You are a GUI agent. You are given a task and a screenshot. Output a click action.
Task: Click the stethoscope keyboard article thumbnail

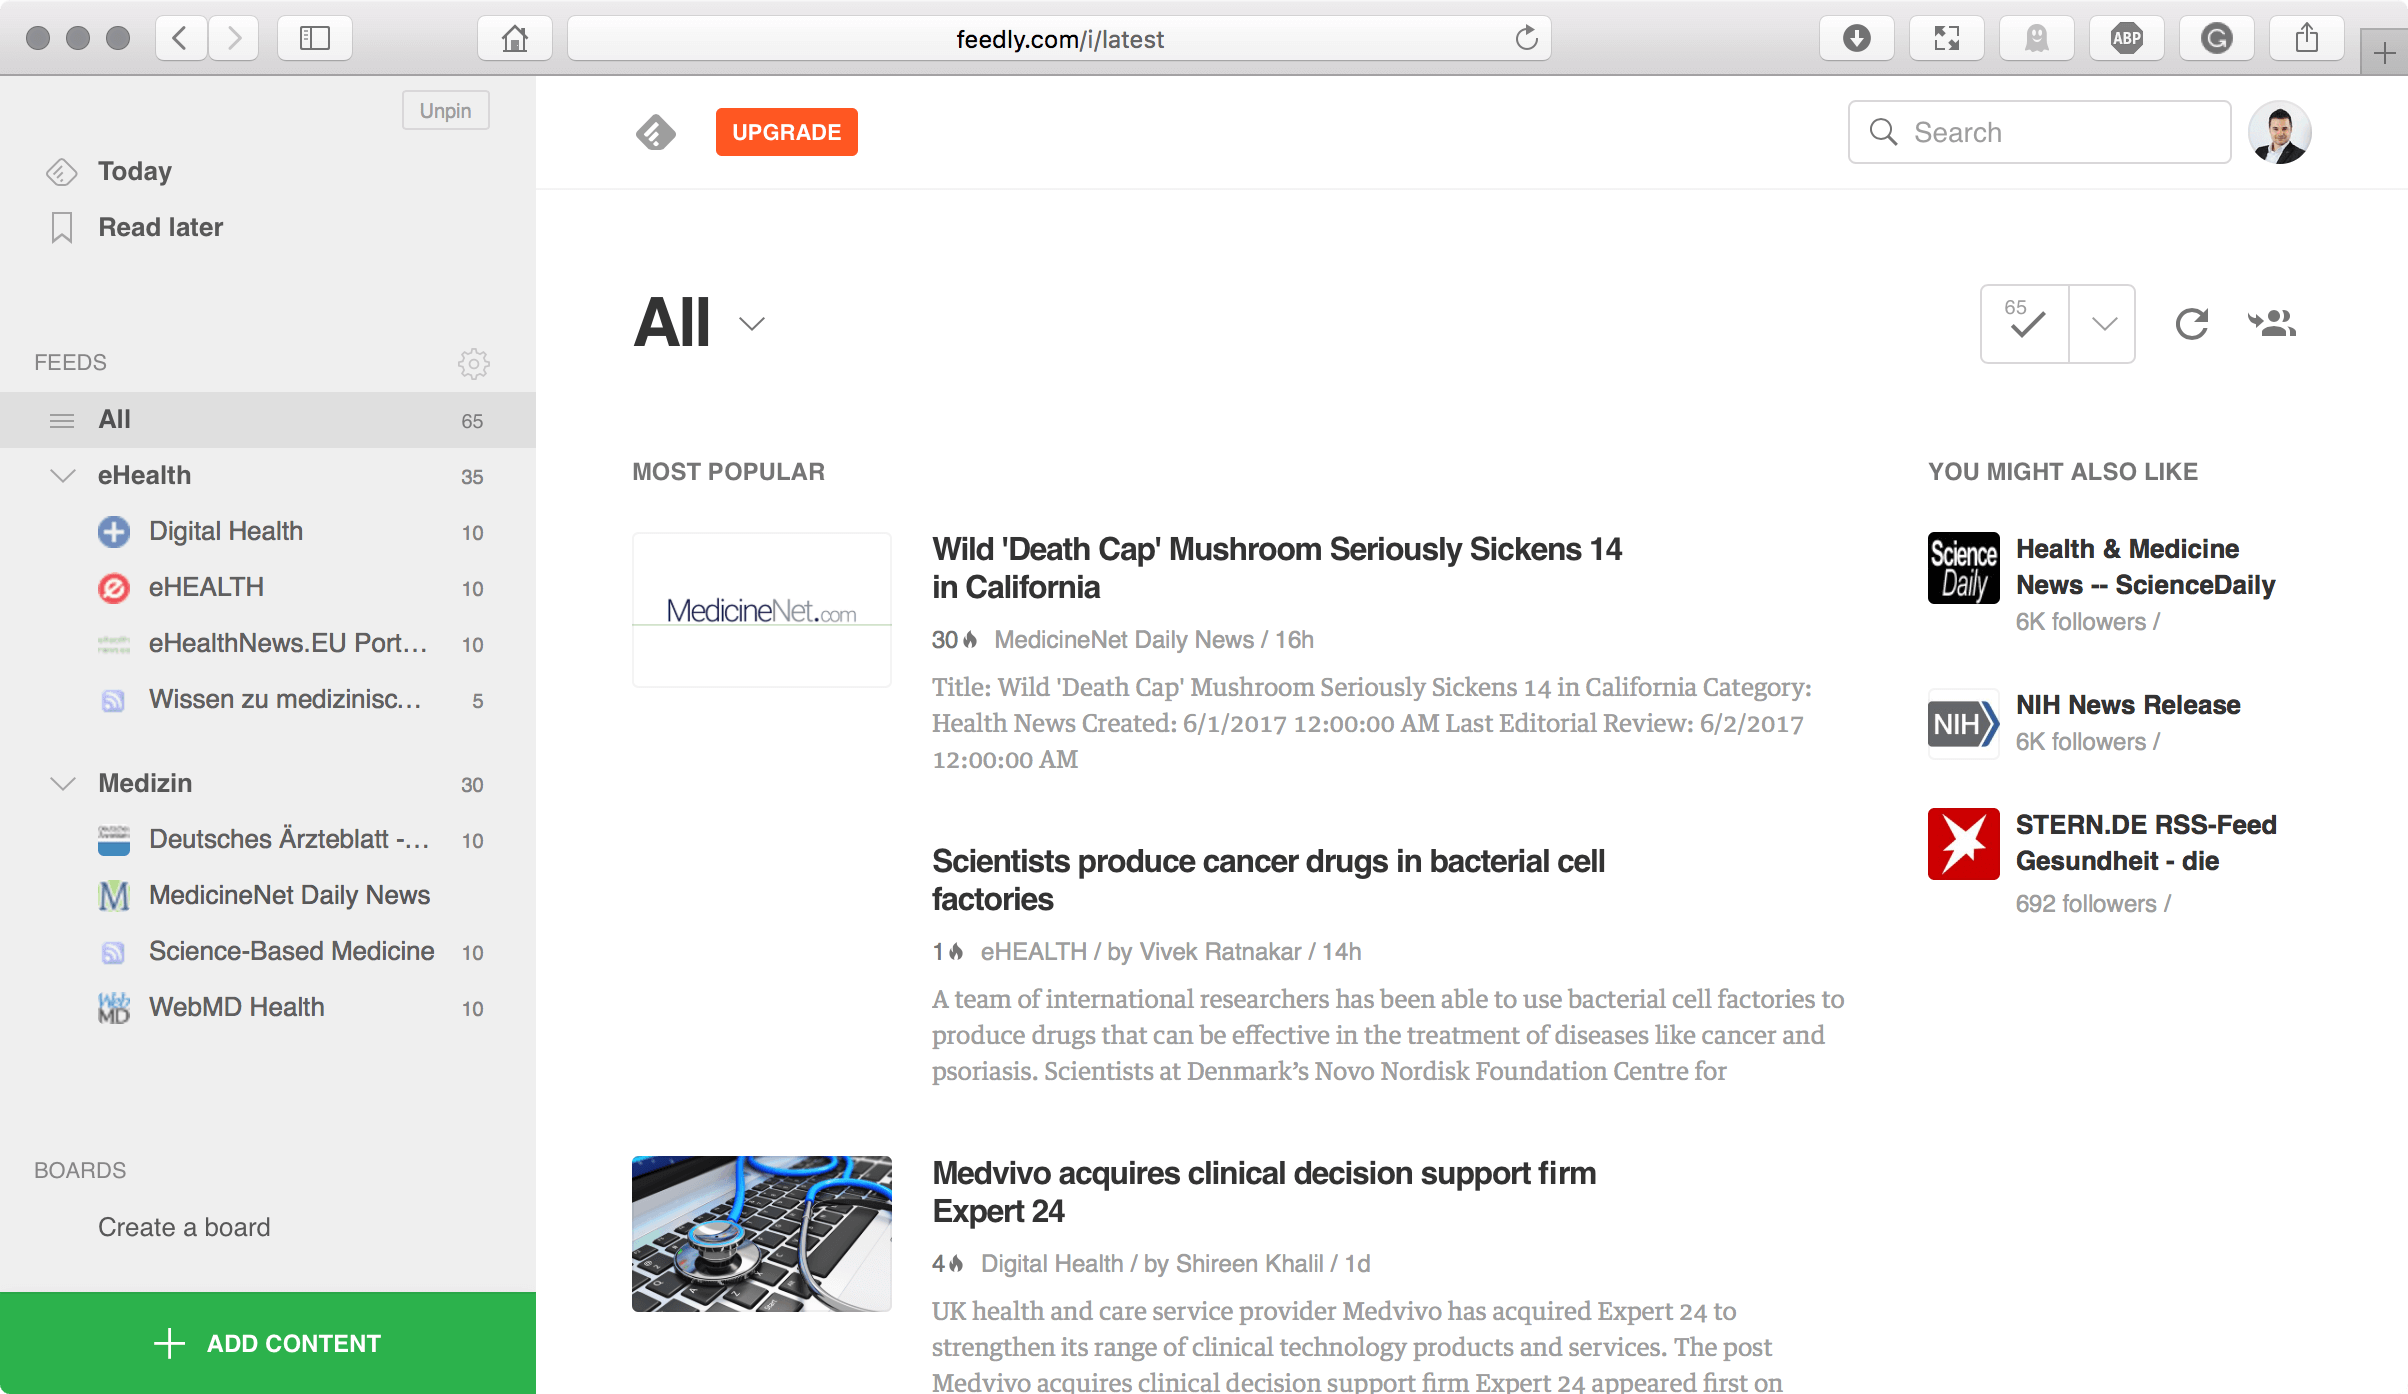pyautogui.click(x=762, y=1234)
